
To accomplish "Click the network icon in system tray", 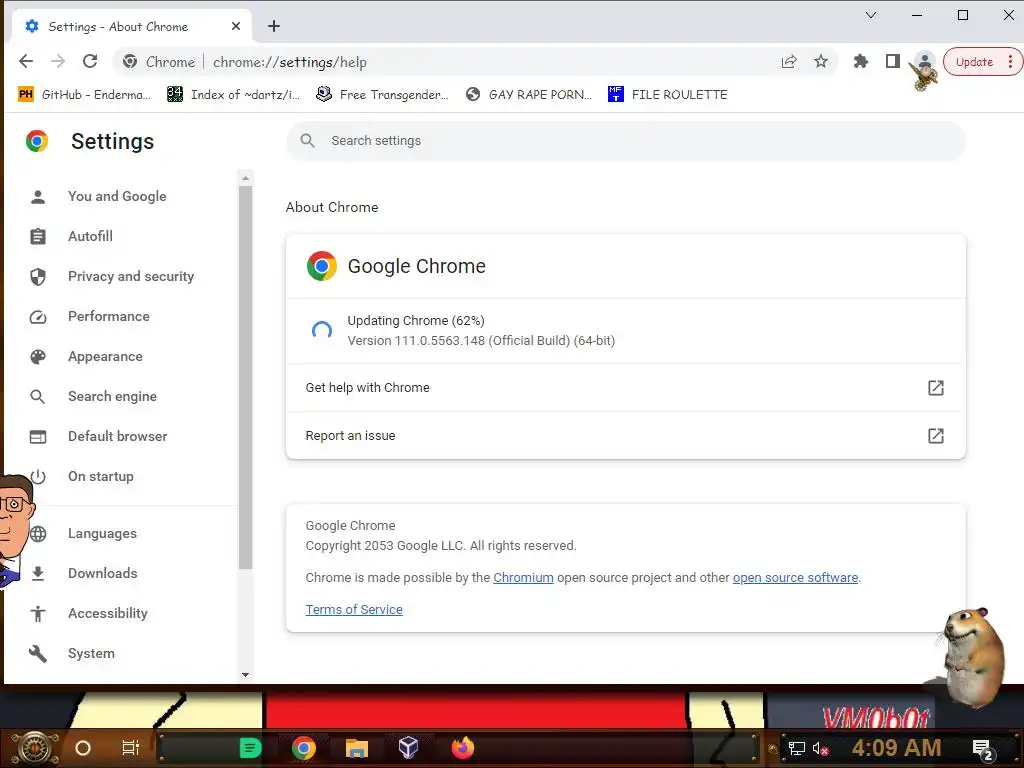I will 797,748.
